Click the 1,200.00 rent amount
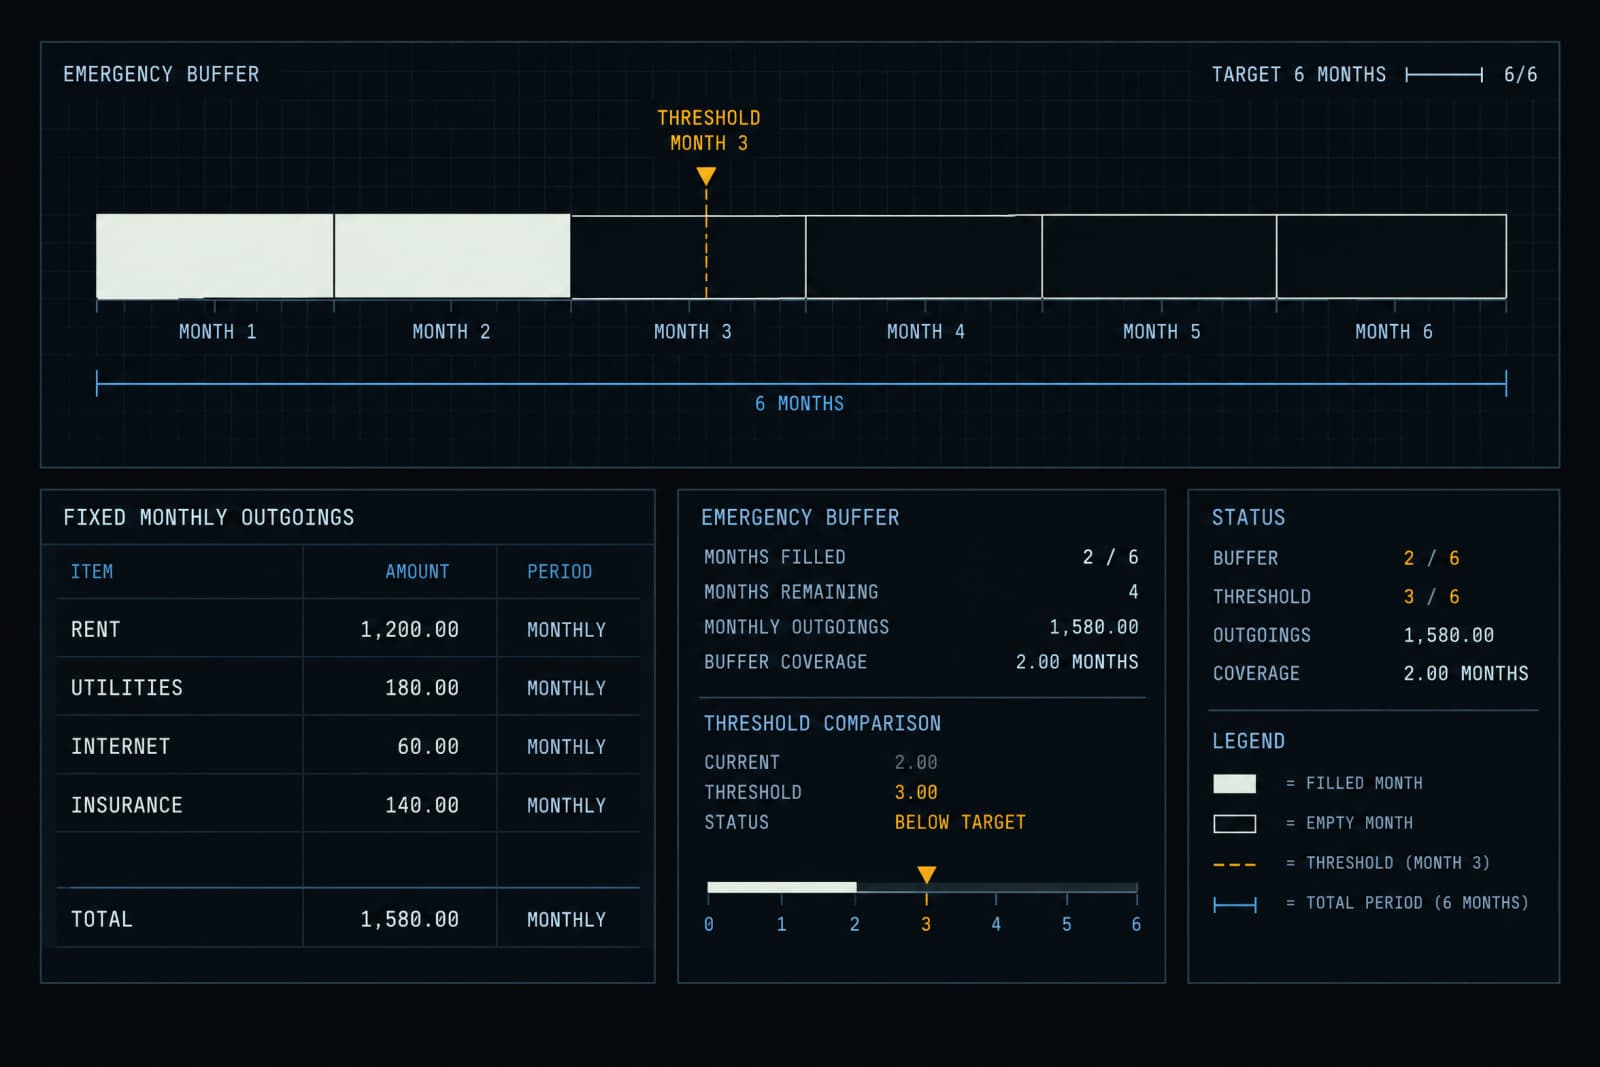The height and width of the screenshot is (1067, 1600). pyautogui.click(x=410, y=630)
